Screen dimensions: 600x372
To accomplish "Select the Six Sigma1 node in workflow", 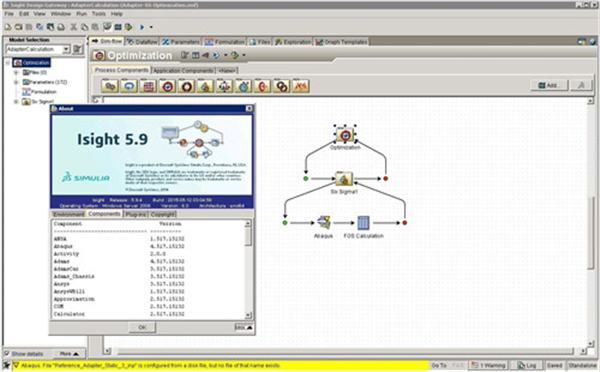I will coord(344,178).
